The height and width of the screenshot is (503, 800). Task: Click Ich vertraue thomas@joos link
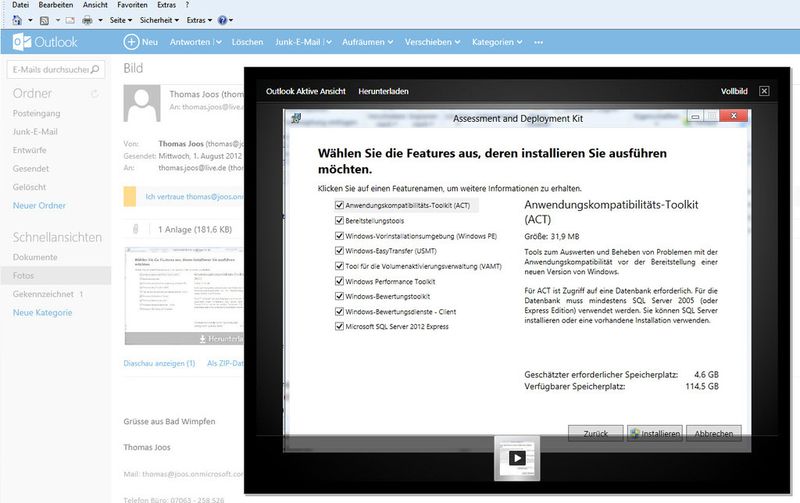(x=194, y=197)
